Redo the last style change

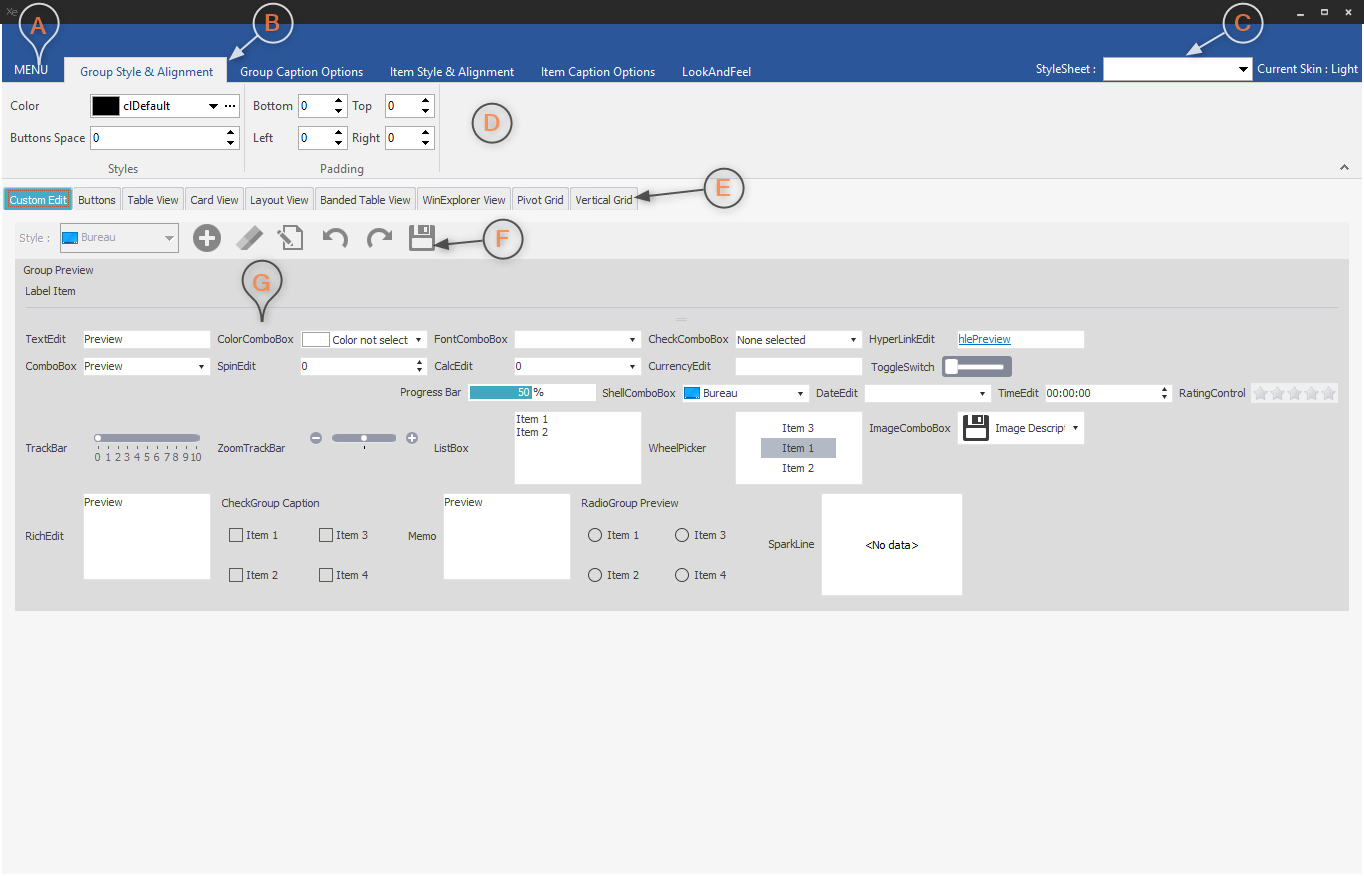pyautogui.click(x=379, y=238)
